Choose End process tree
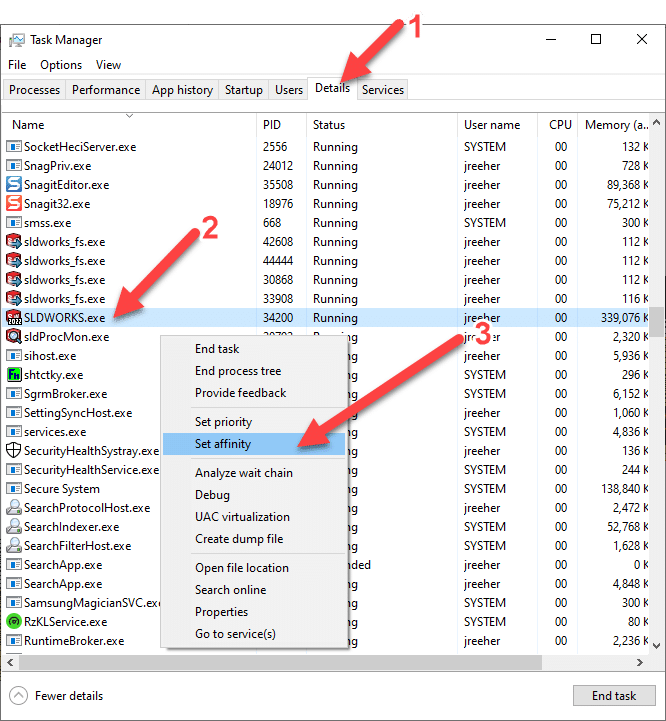Screen dimensions: 666x721 (x=254, y=371)
